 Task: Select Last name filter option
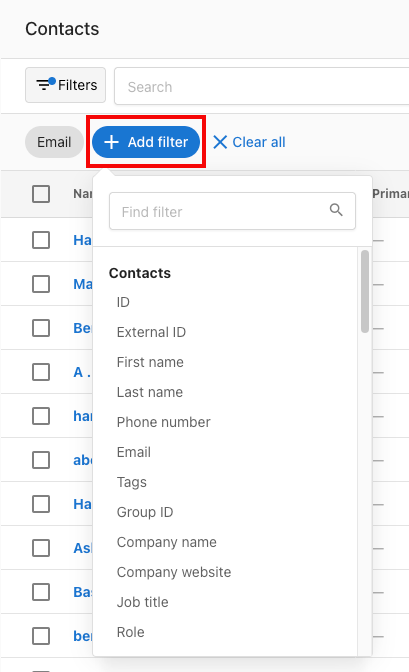coord(150,392)
